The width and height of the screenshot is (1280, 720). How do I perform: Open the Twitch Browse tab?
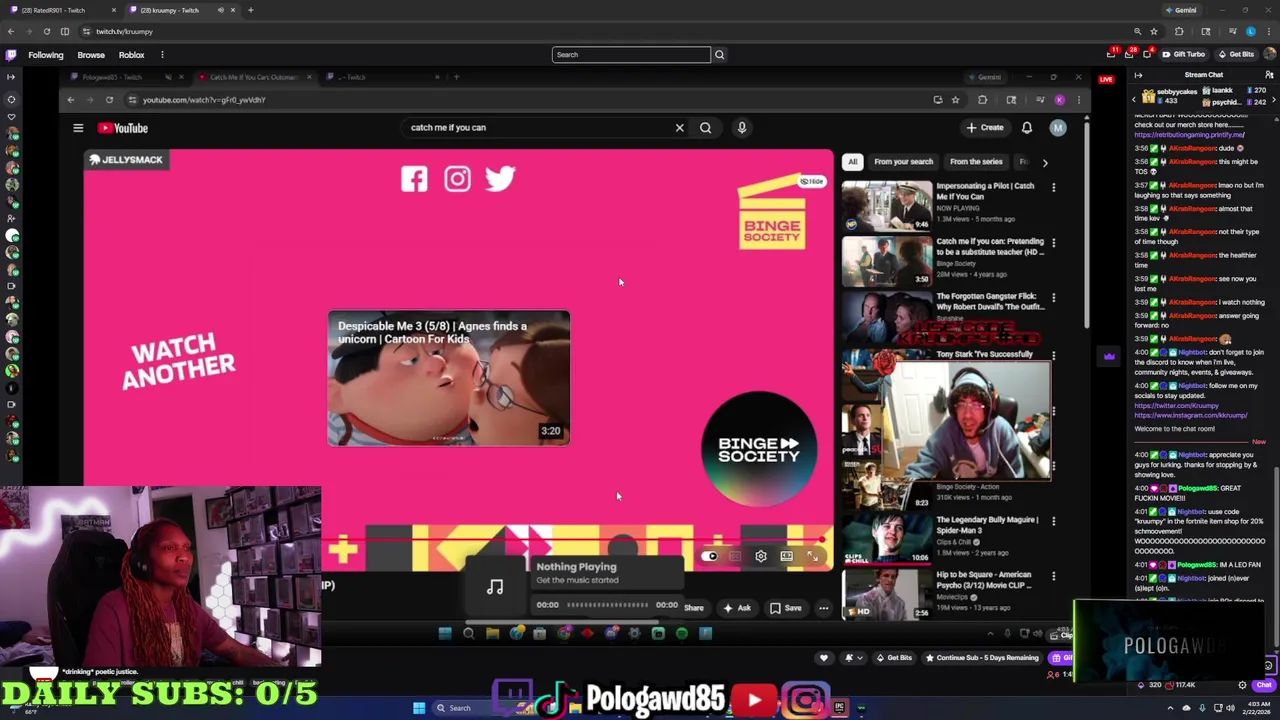coord(91,55)
